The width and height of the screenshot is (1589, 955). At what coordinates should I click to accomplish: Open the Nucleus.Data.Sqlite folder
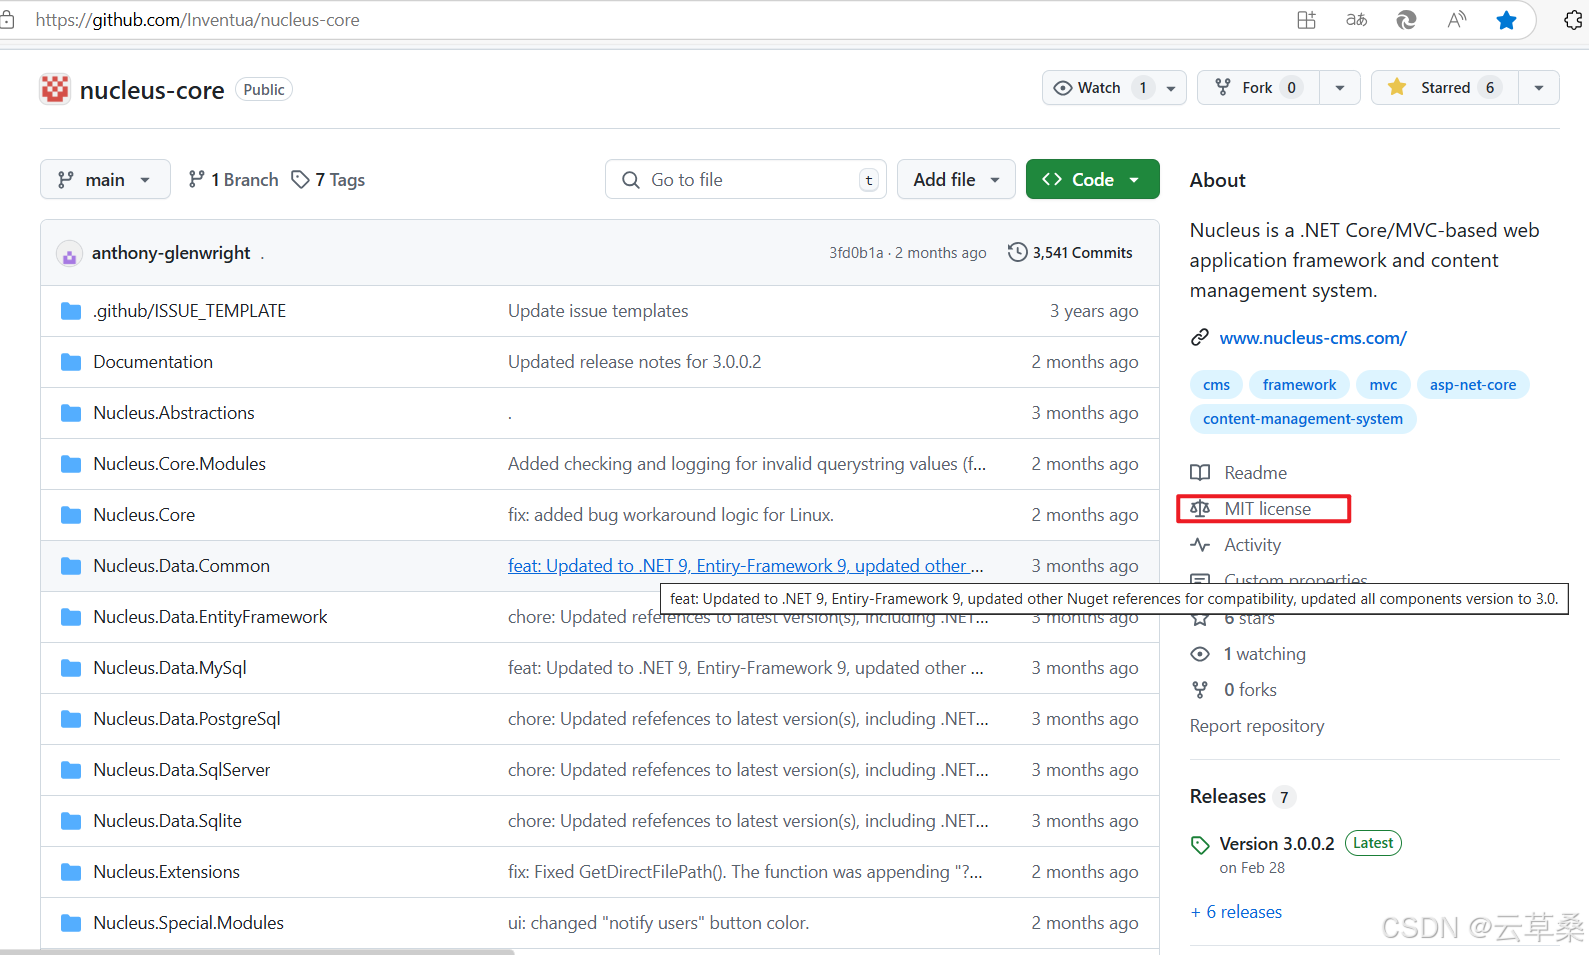pyautogui.click(x=168, y=821)
